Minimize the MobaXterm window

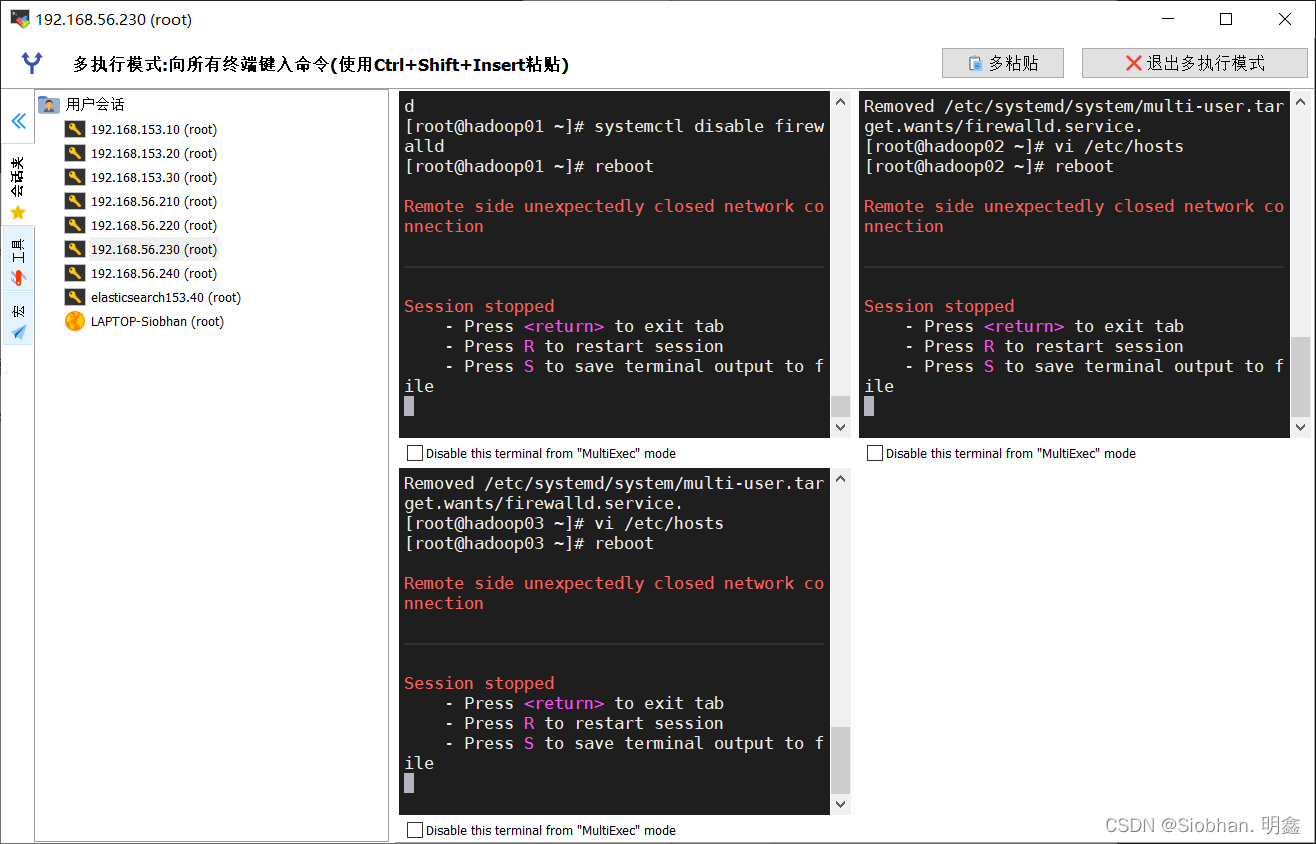1167,19
